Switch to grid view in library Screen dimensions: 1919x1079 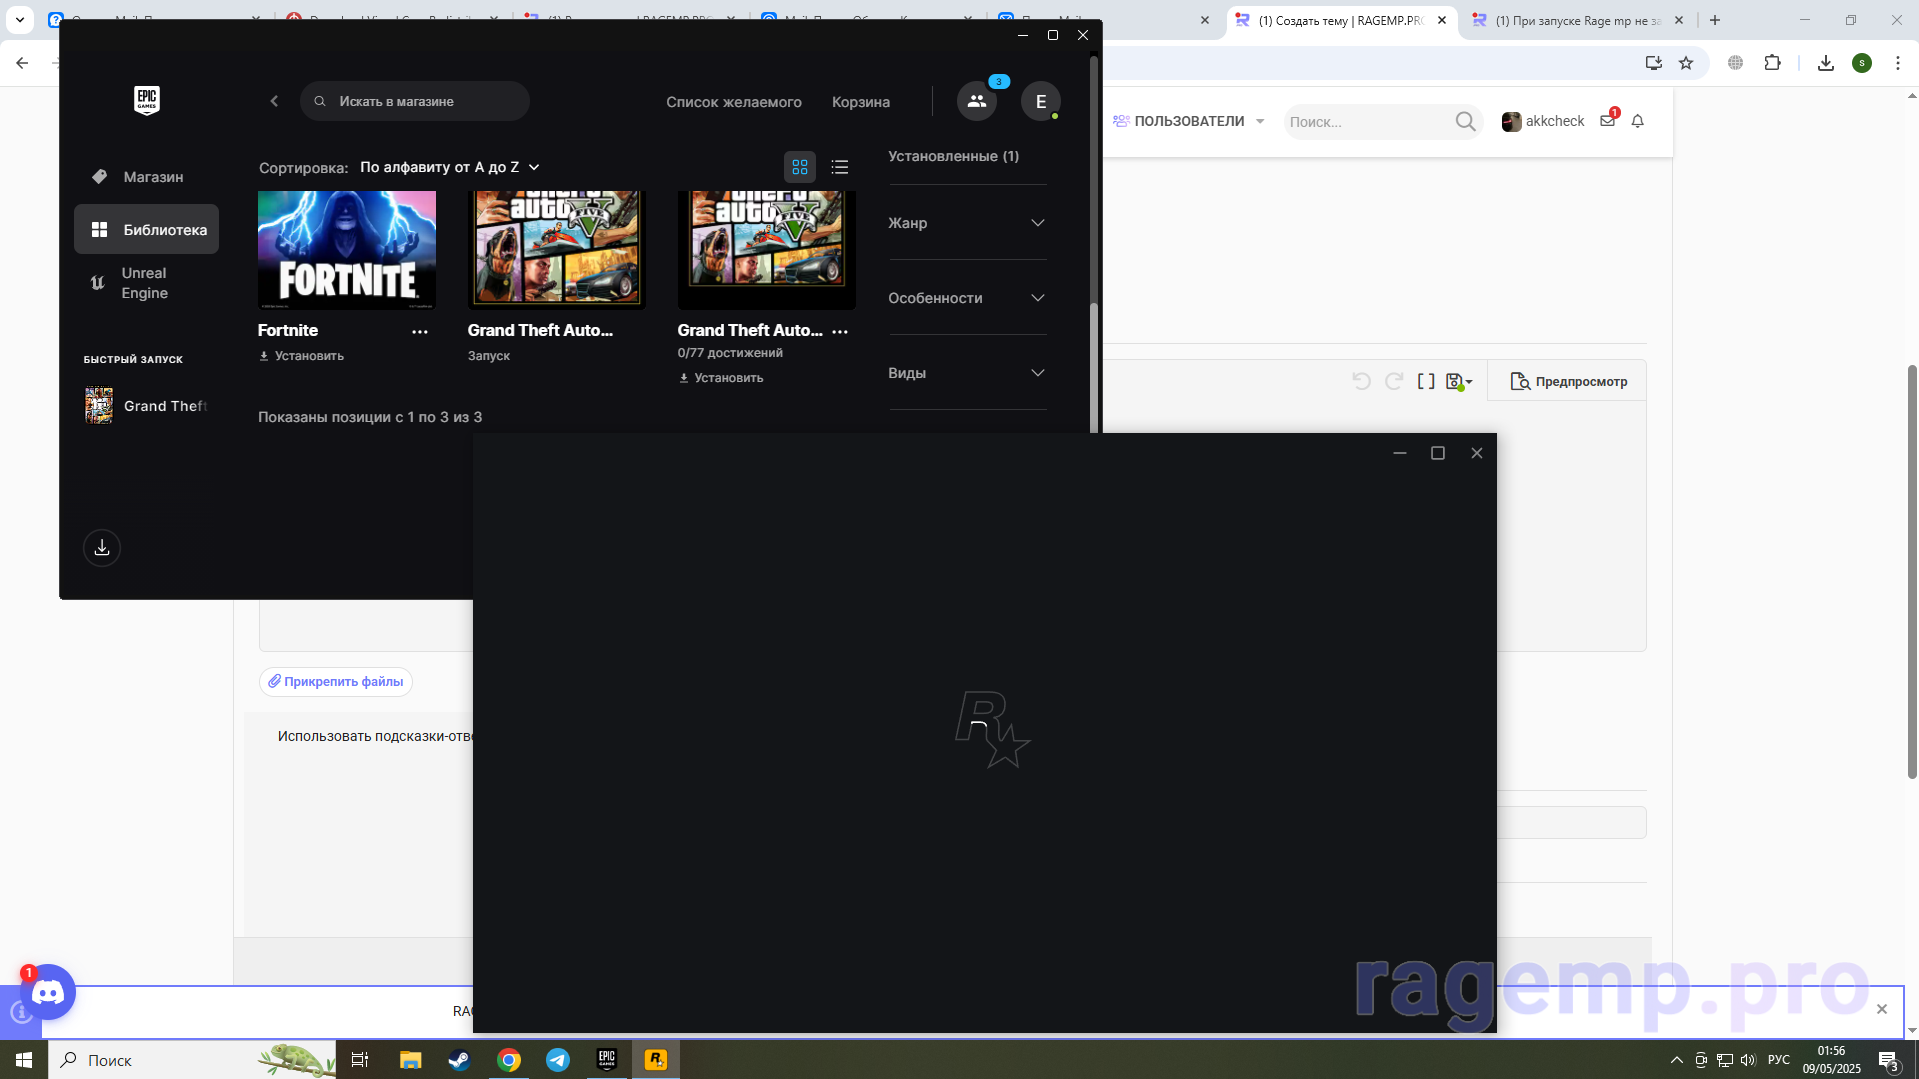800,167
